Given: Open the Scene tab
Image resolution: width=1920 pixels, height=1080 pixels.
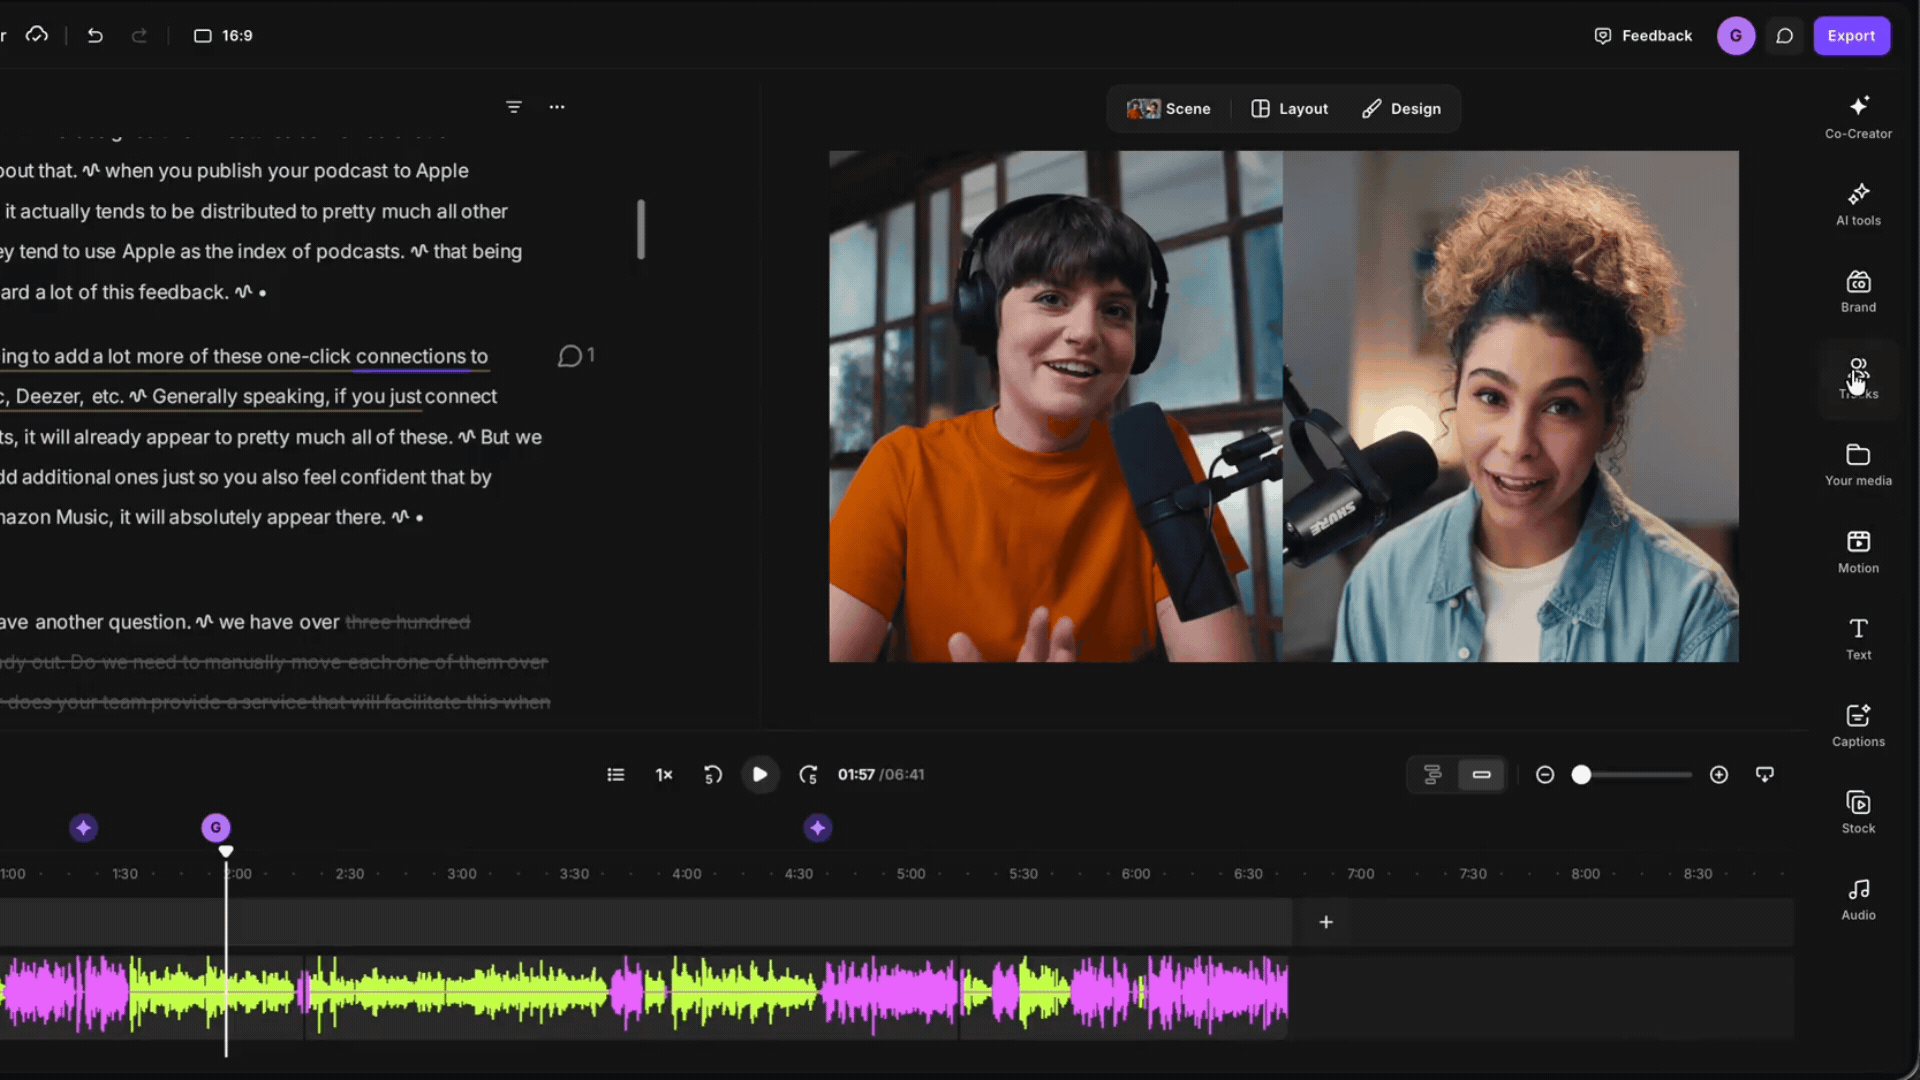Looking at the screenshot, I should pyautogui.click(x=1169, y=108).
